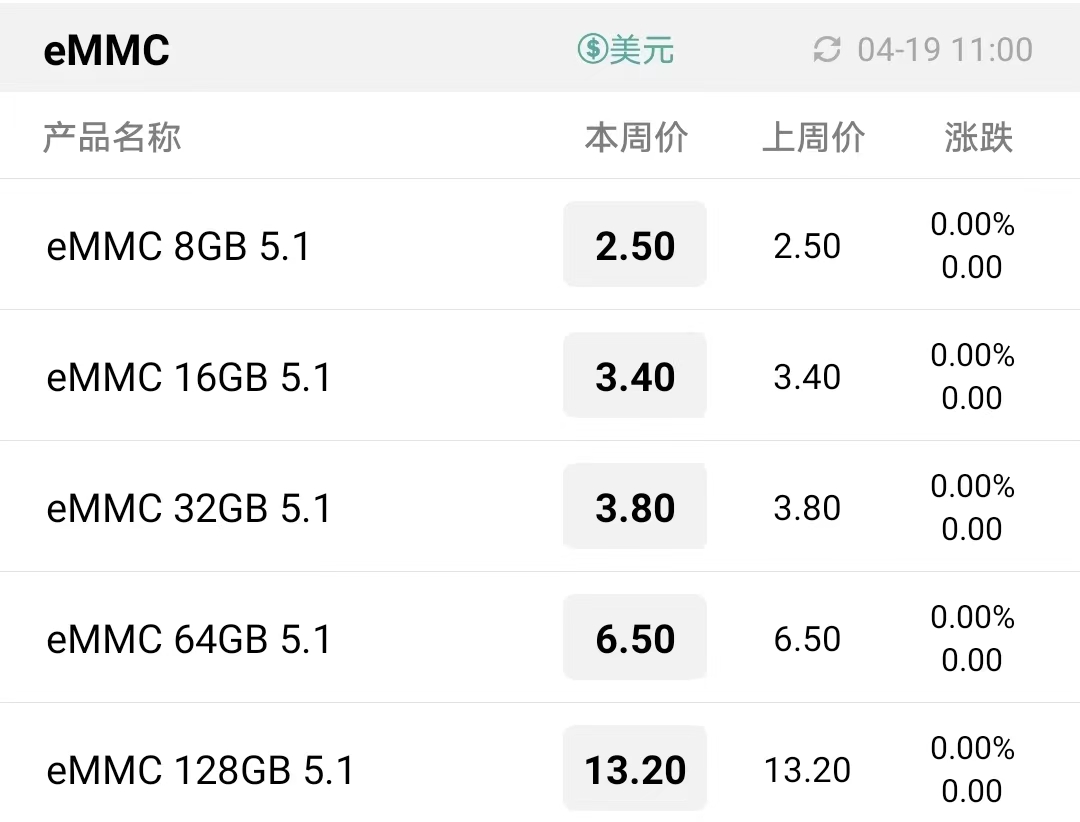The height and width of the screenshot is (822, 1080).
Task: Click the 6.50 current week price badge
Action: pos(635,637)
